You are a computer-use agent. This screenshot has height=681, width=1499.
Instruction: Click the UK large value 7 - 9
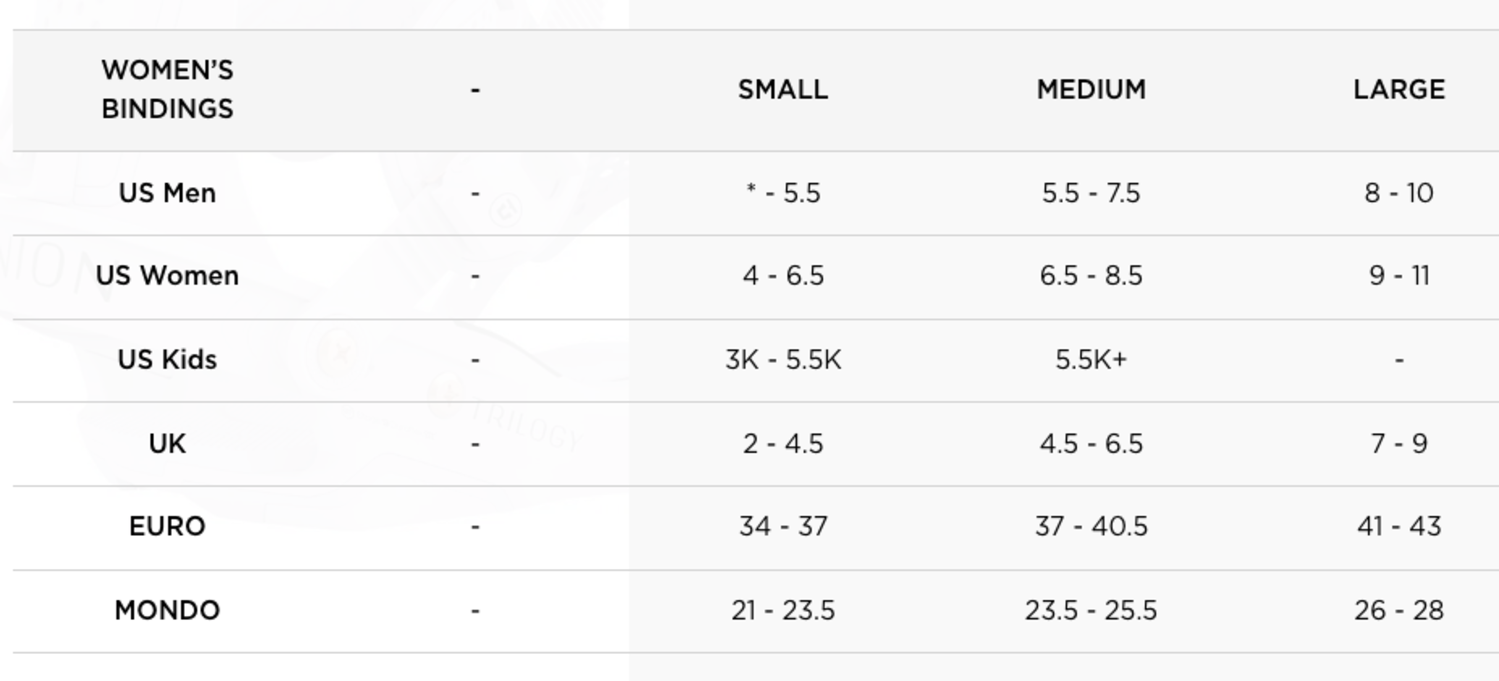coord(1399,443)
